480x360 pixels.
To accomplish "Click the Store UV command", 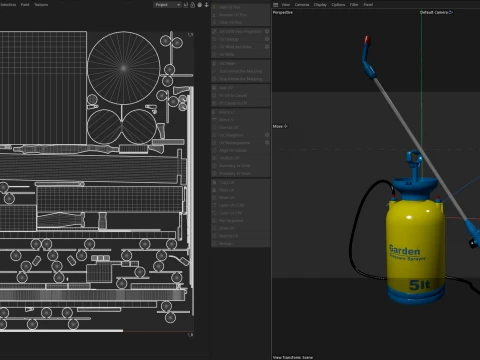I will pos(240,228).
